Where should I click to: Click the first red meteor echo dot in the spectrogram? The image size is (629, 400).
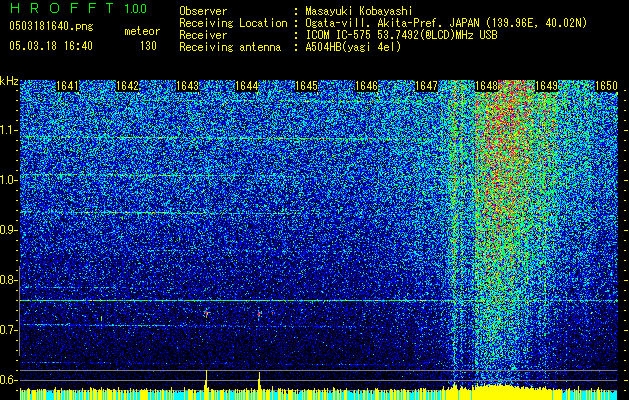point(207,313)
